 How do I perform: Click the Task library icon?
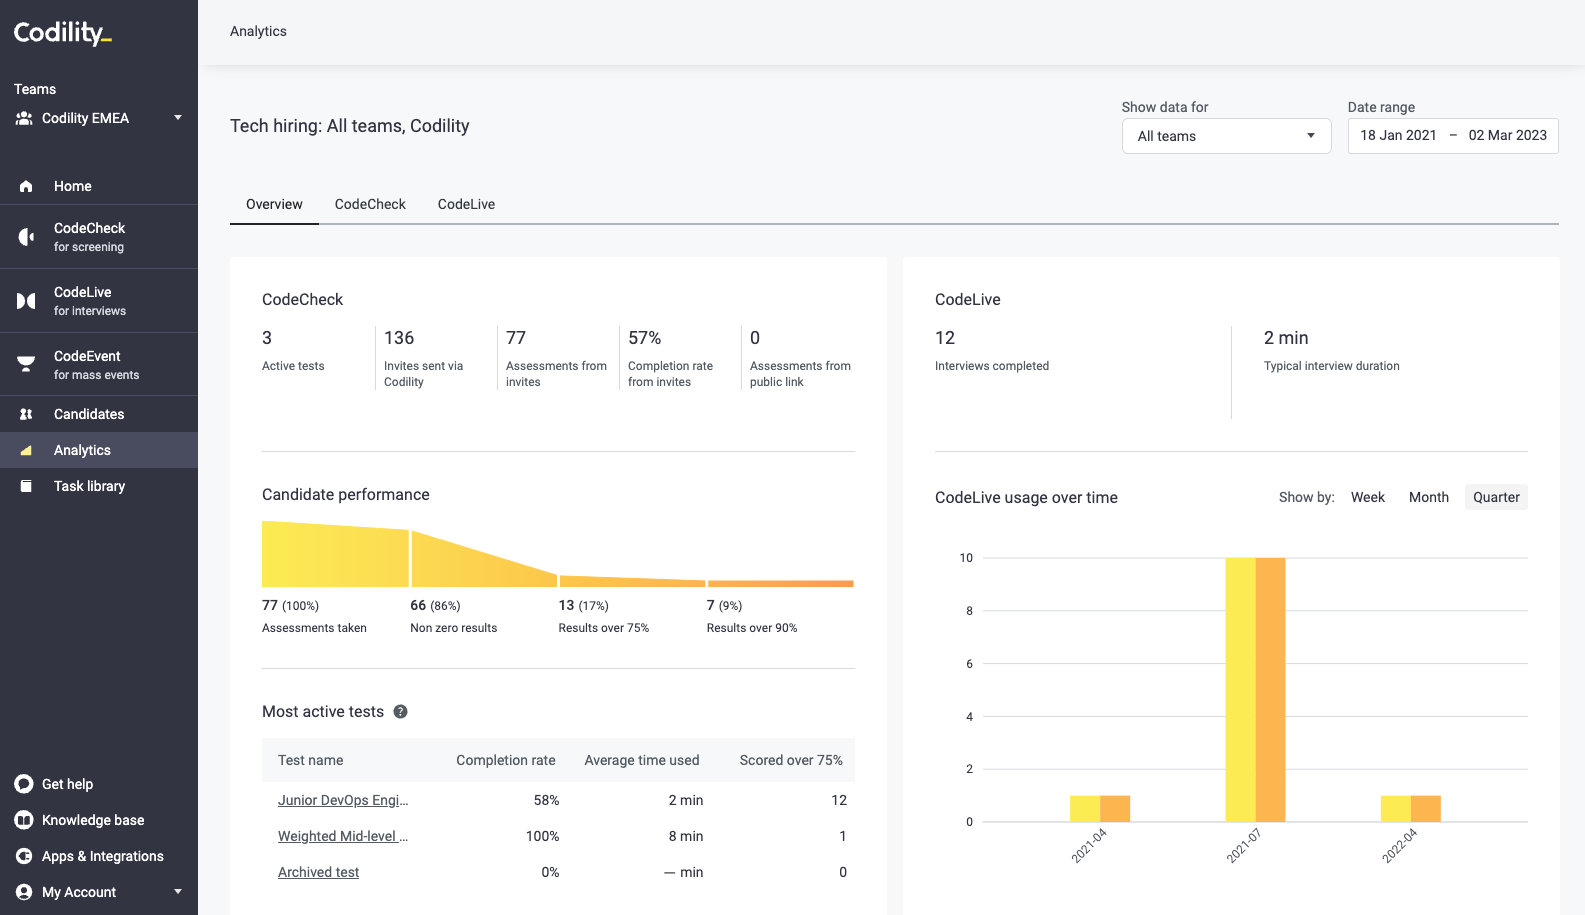pyautogui.click(x=26, y=486)
